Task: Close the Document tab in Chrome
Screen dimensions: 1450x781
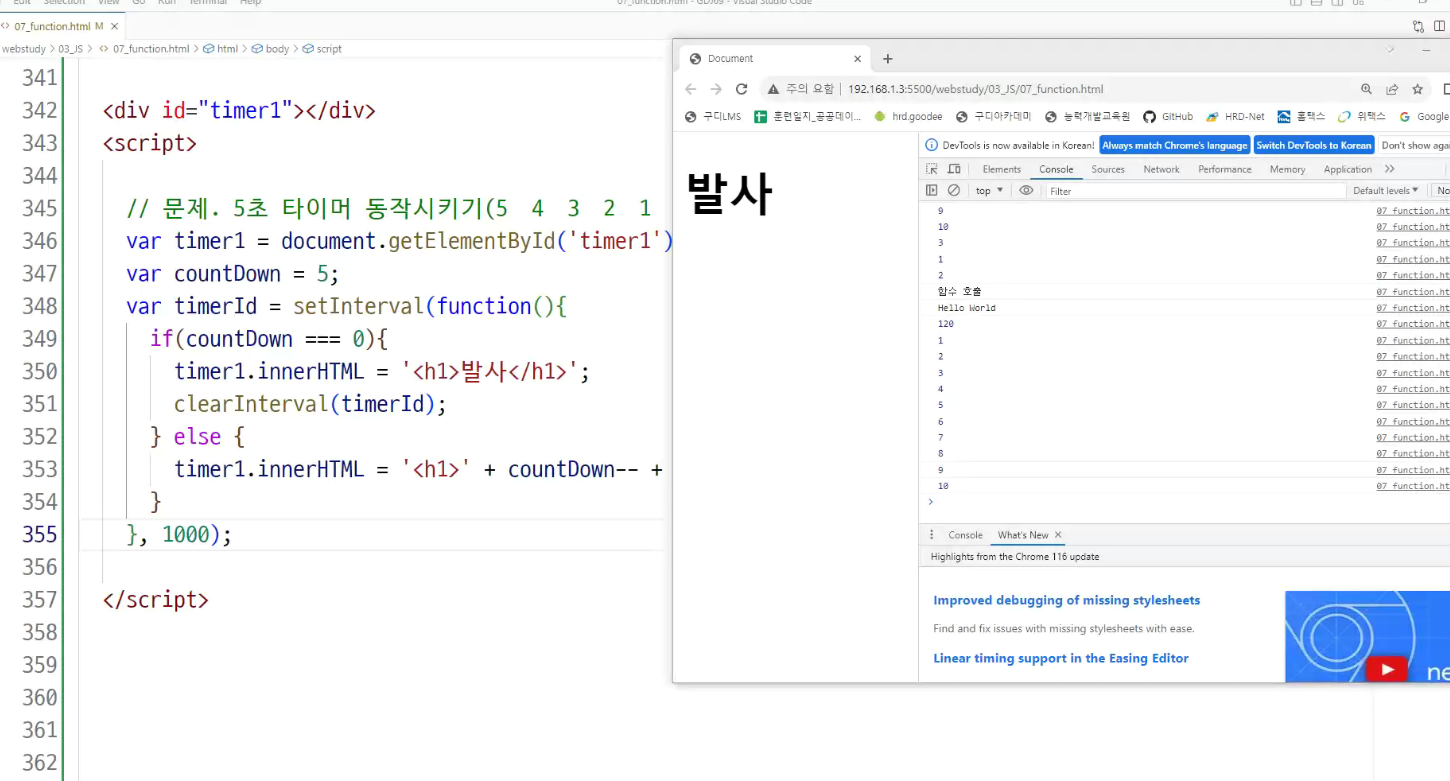Action: pyautogui.click(x=857, y=59)
